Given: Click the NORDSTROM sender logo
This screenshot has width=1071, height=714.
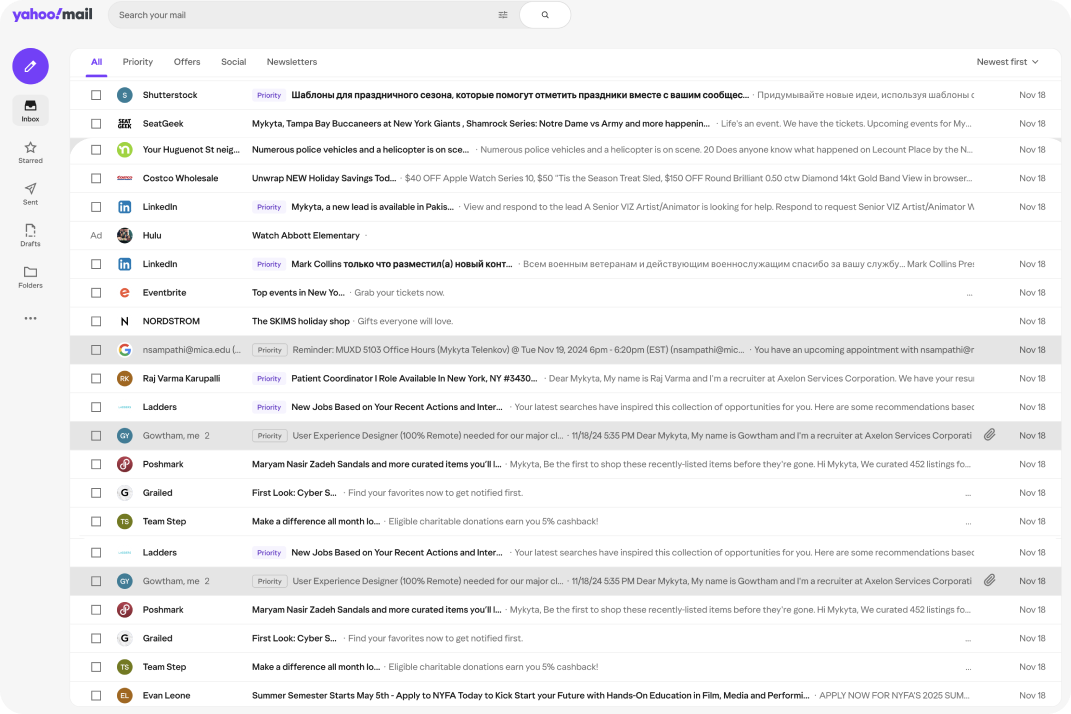Looking at the screenshot, I should [124, 321].
